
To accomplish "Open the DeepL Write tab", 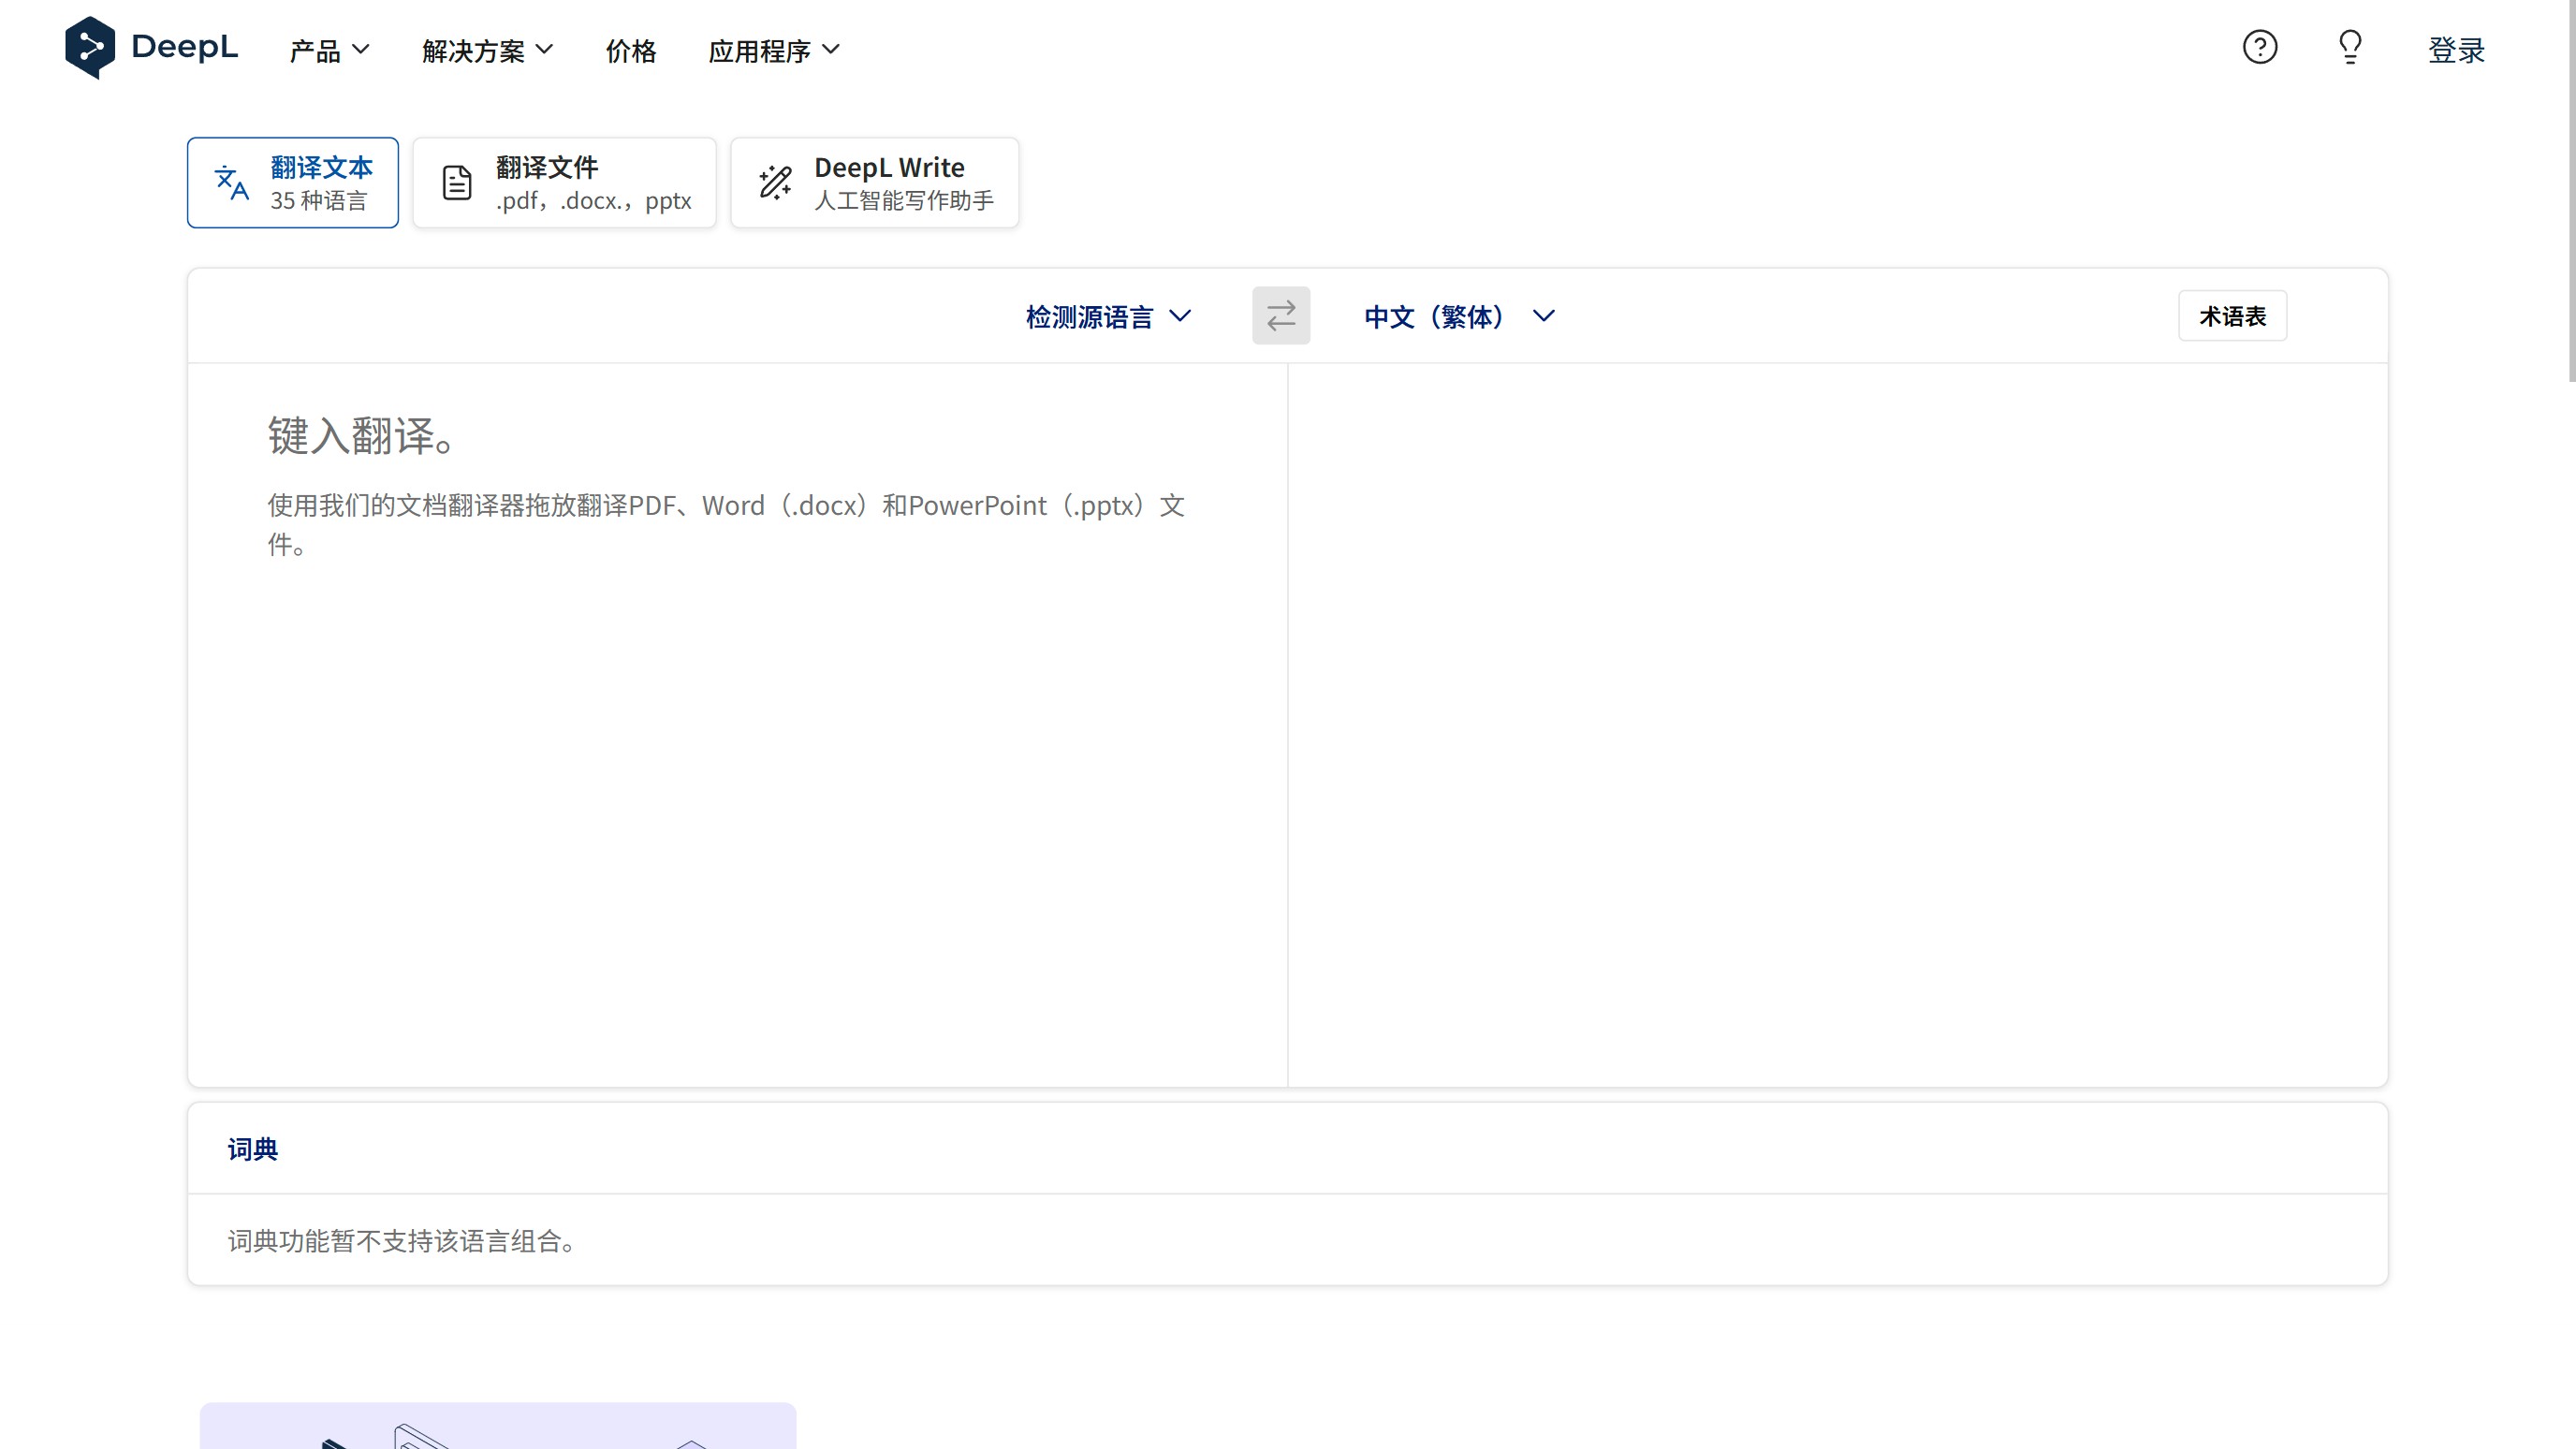I will tap(874, 182).
